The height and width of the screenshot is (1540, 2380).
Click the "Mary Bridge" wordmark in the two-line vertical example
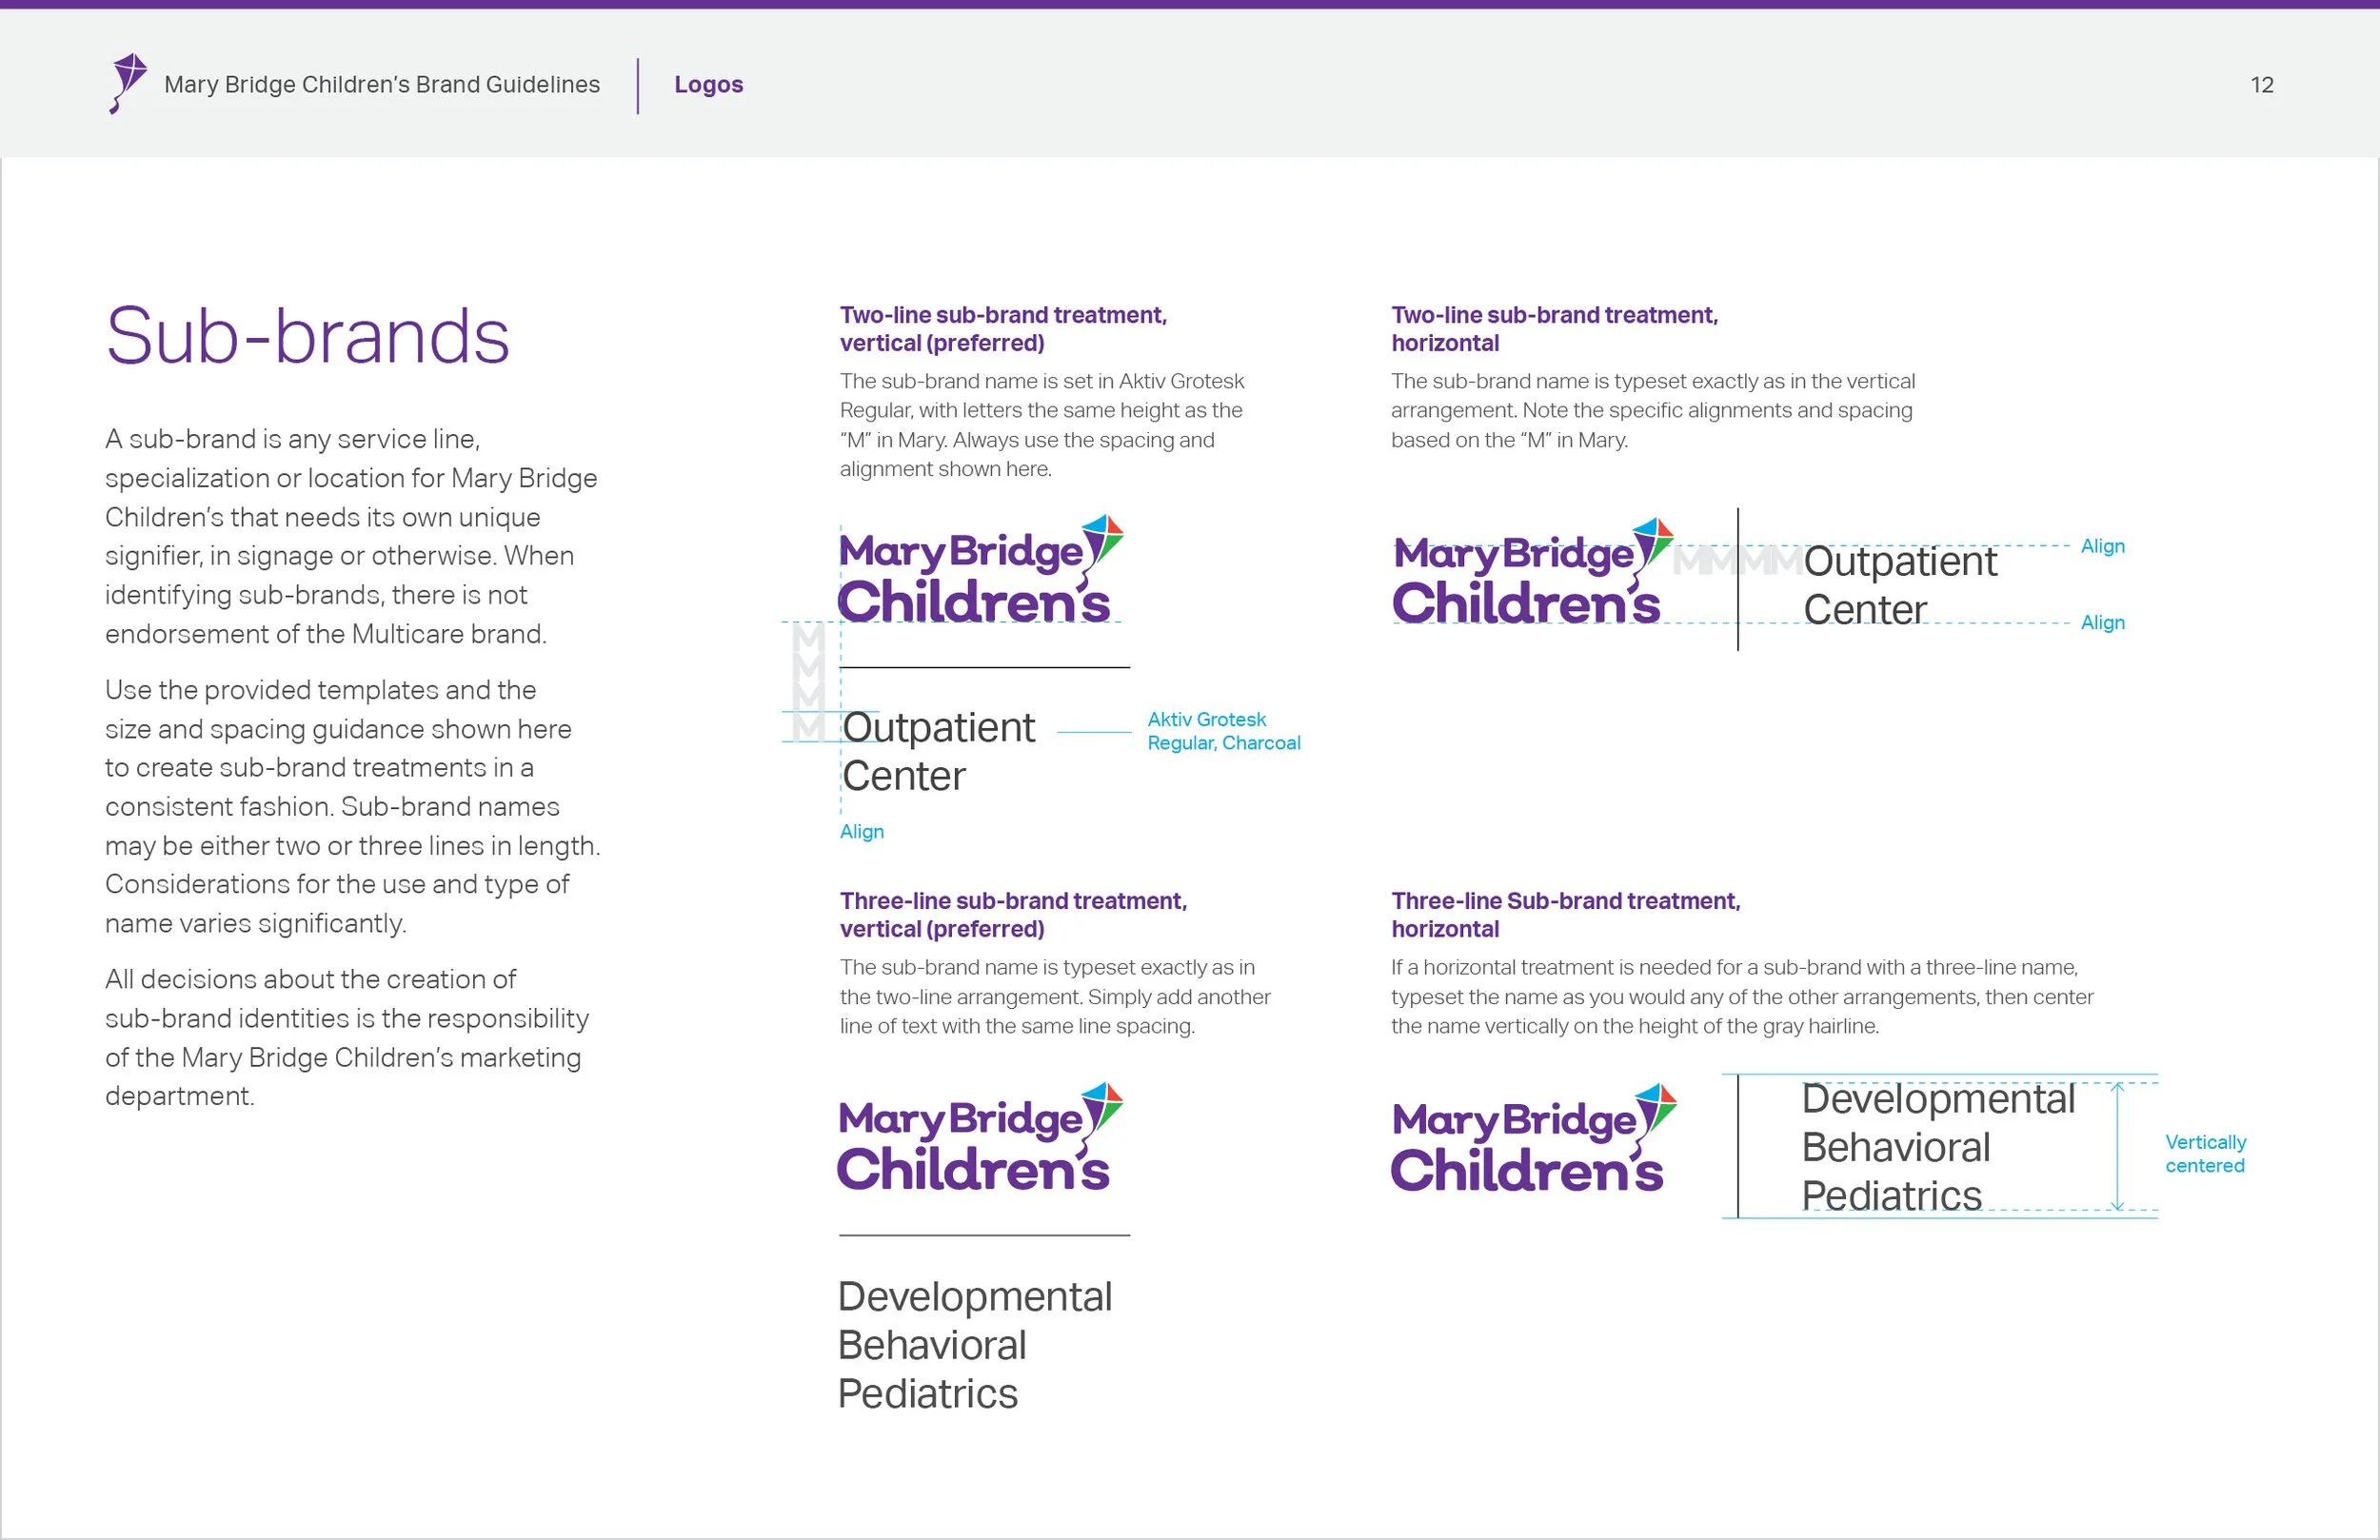(x=961, y=552)
